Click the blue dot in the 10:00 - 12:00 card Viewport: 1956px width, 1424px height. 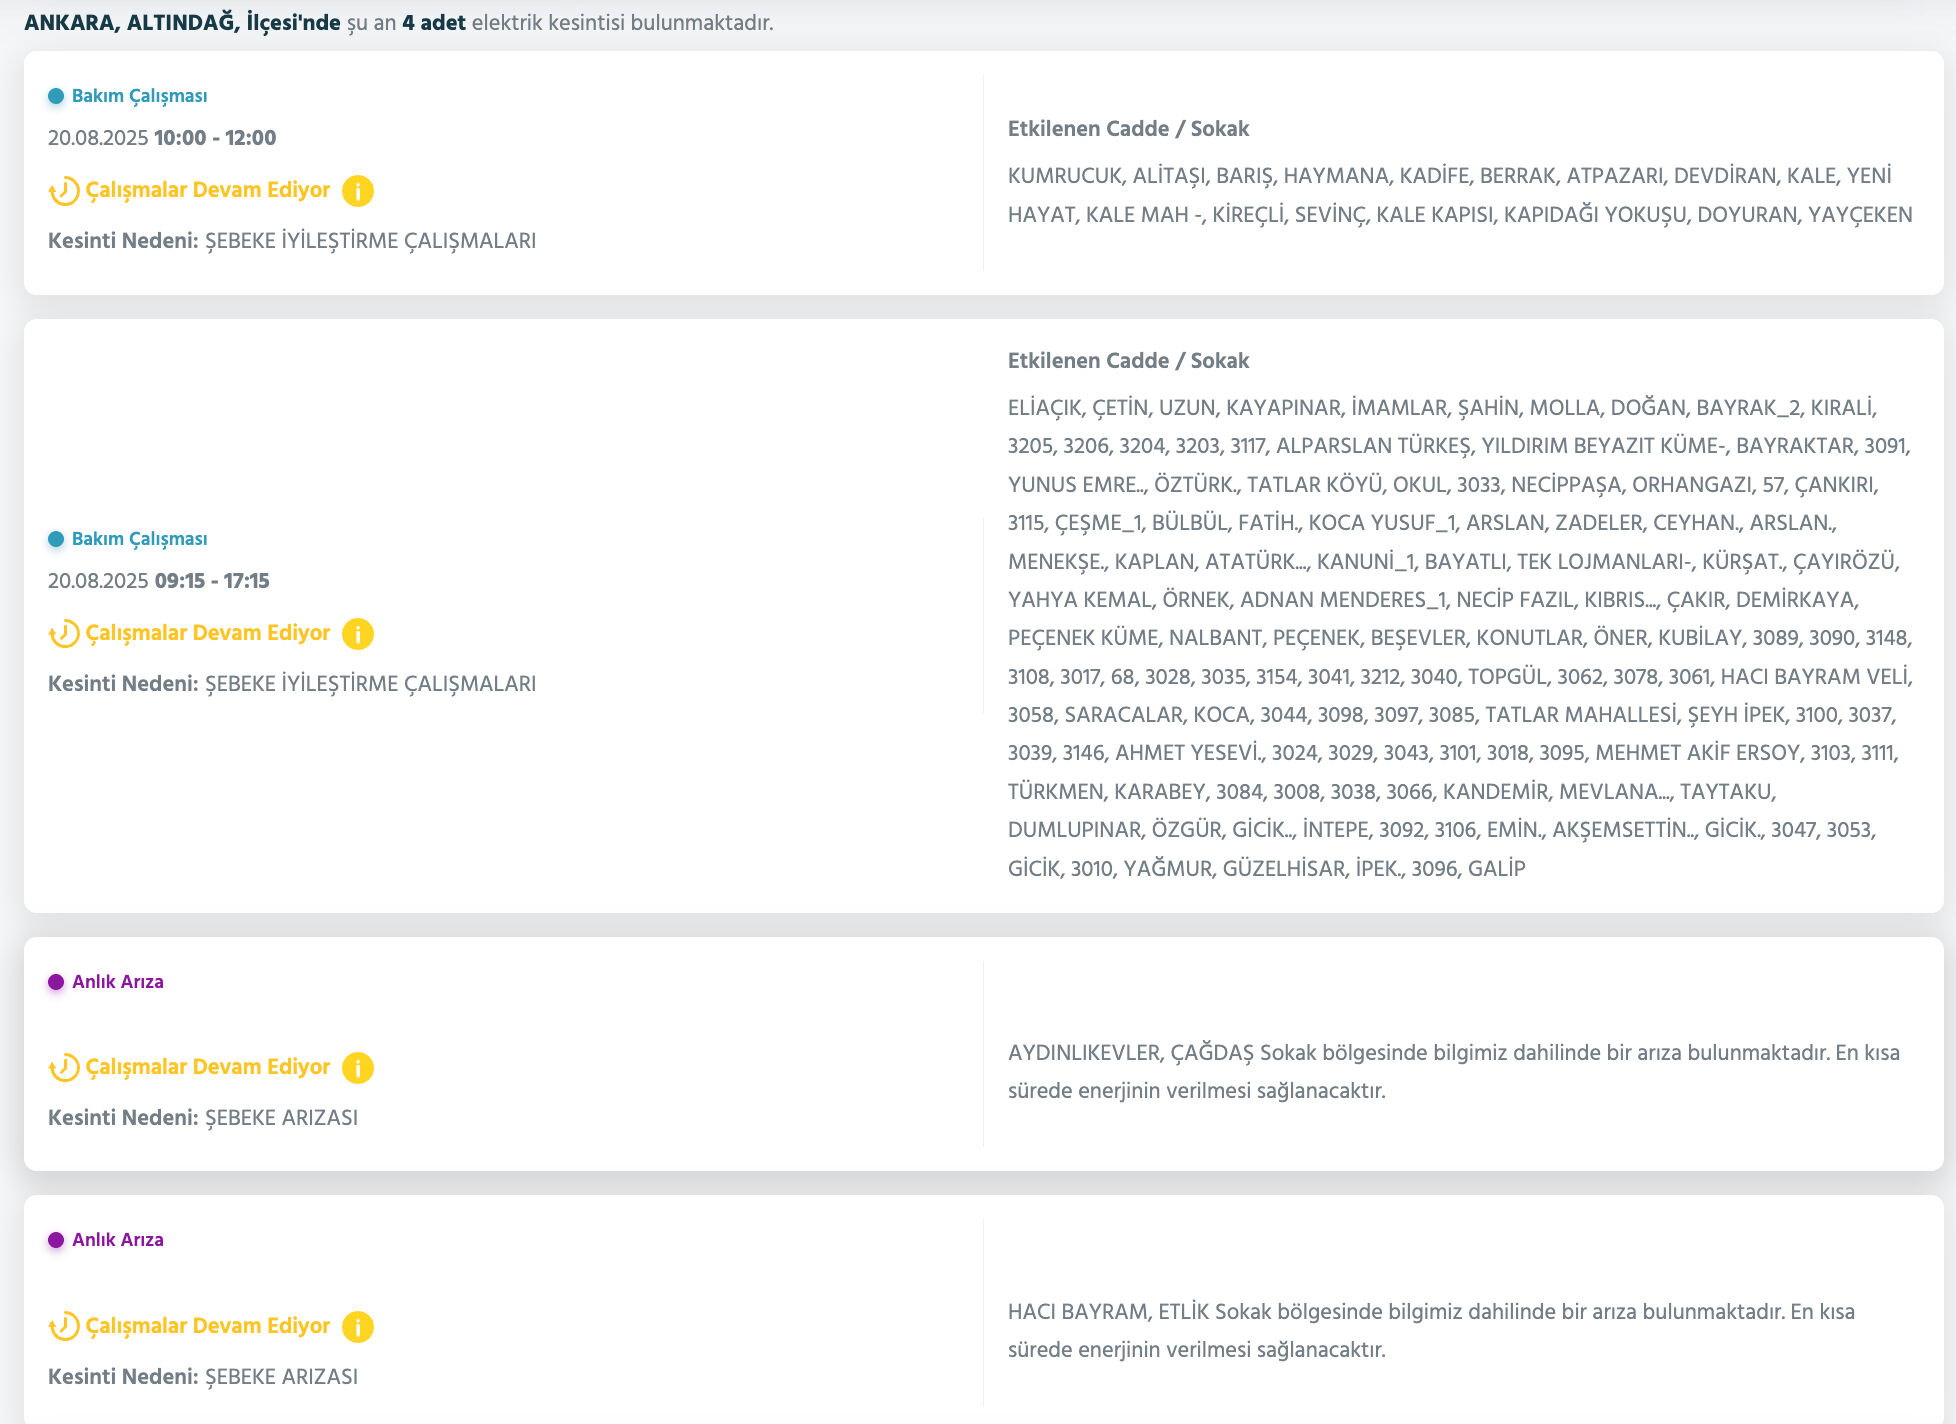pyautogui.click(x=56, y=96)
